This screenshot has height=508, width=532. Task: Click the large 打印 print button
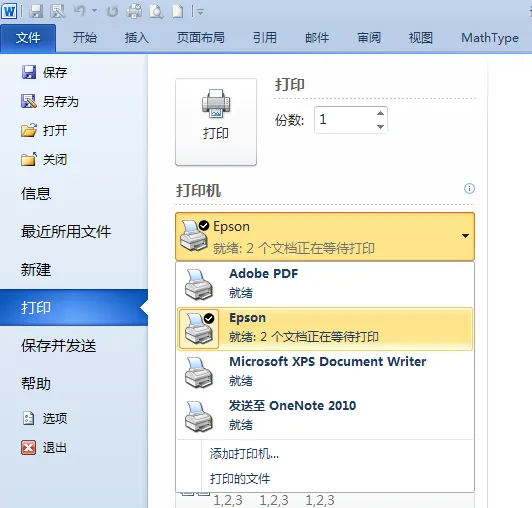[216, 122]
